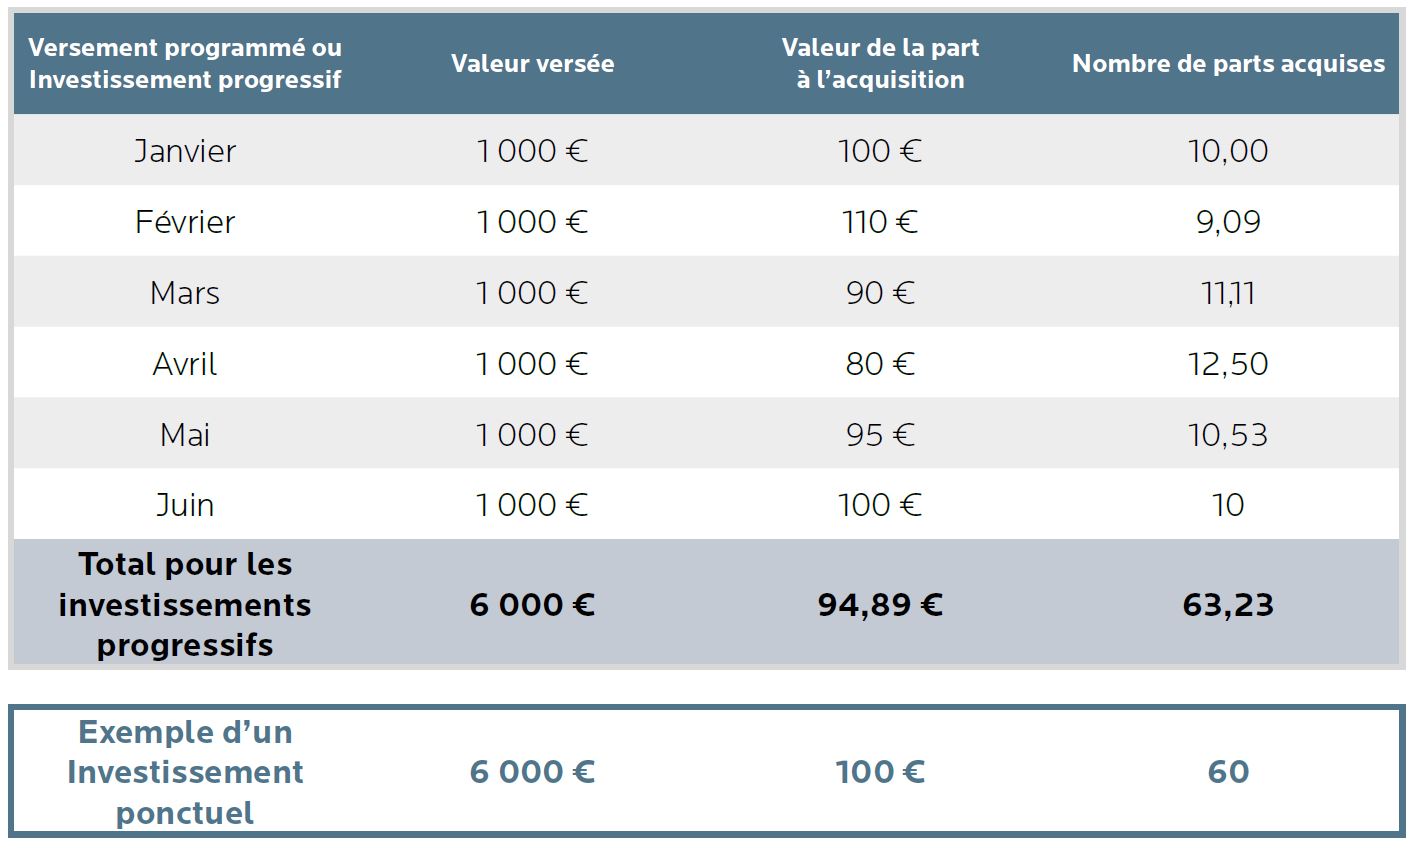Click 'Valeur de la part à l'acquisition' header
1416x848 pixels.
[x=880, y=63]
